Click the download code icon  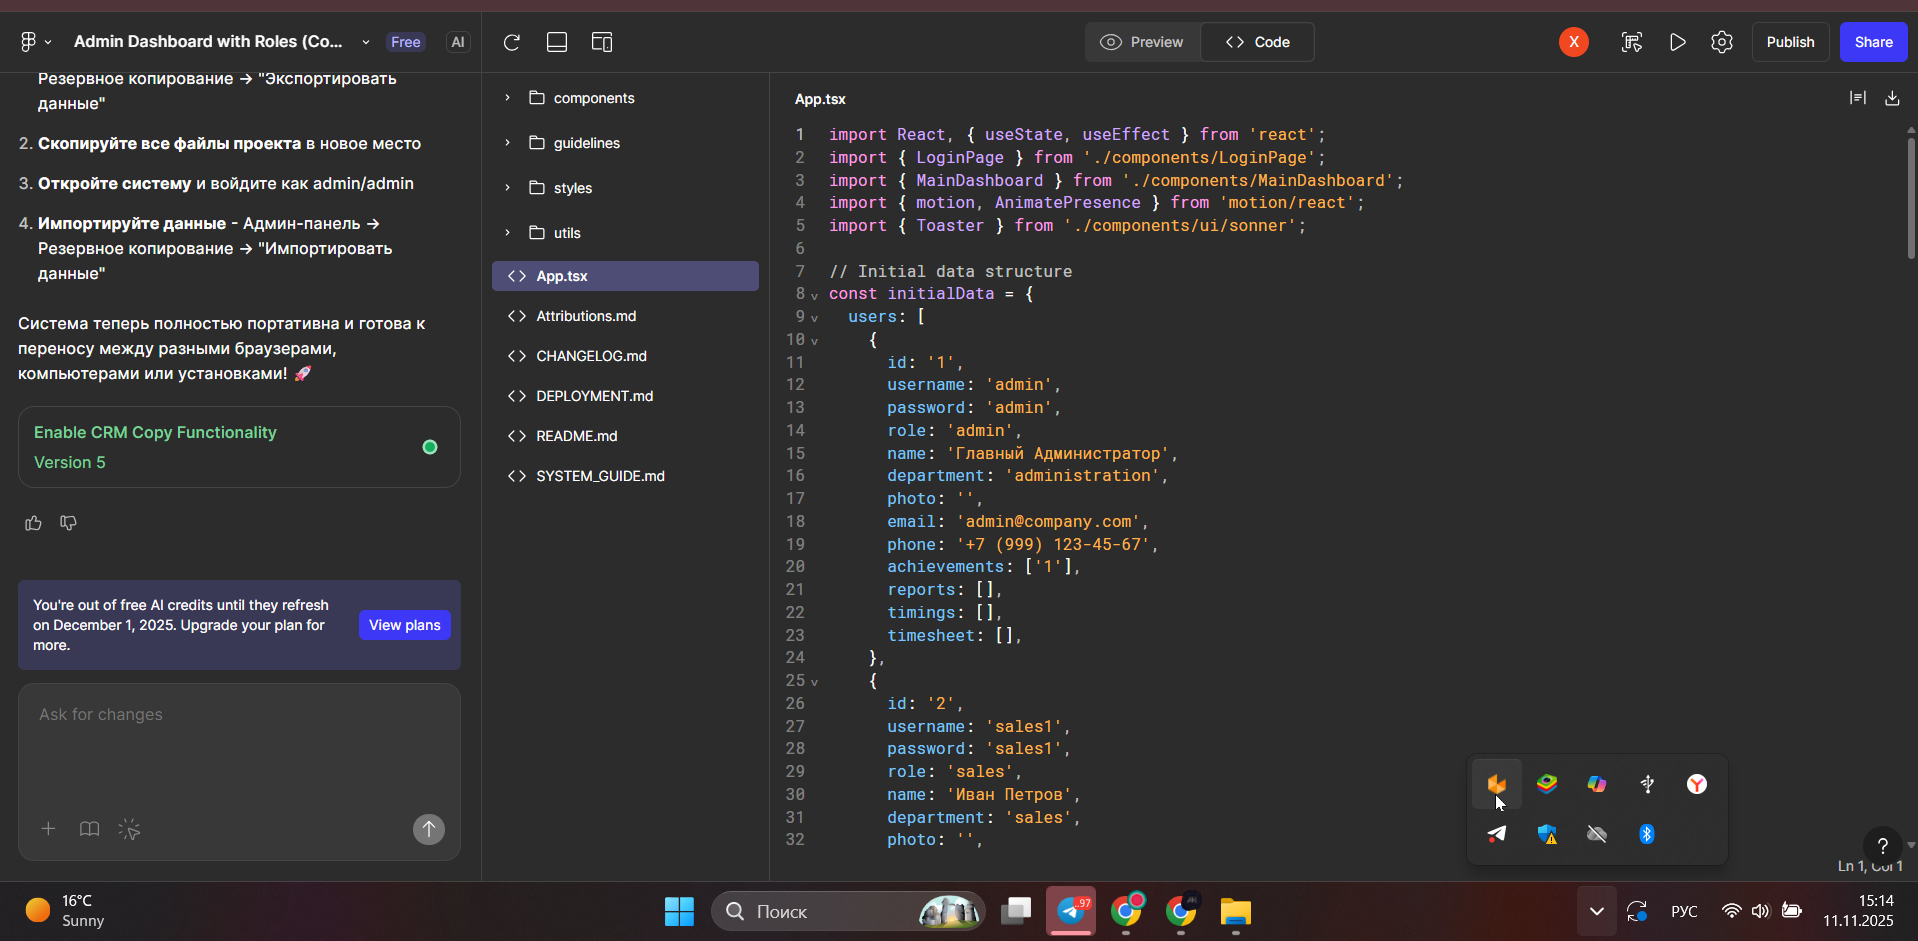click(1892, 98)
